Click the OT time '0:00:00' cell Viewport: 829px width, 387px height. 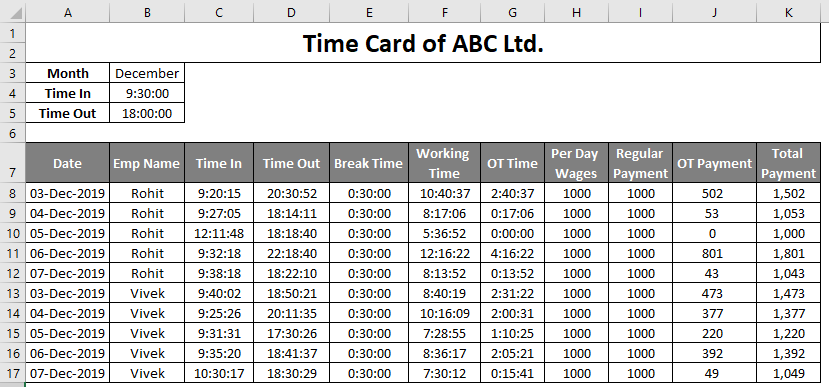(x=512, y=233)
